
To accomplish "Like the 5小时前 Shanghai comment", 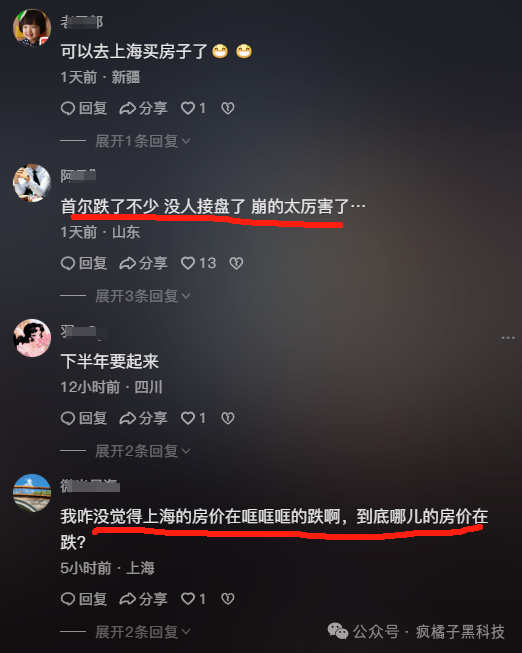I will [193, 599].
